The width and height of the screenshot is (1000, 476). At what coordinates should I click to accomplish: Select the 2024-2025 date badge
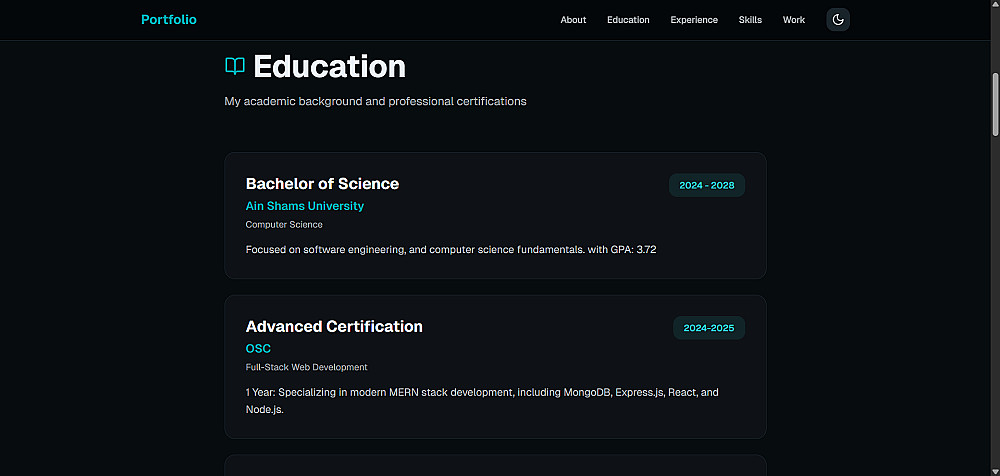click(709, 328)
